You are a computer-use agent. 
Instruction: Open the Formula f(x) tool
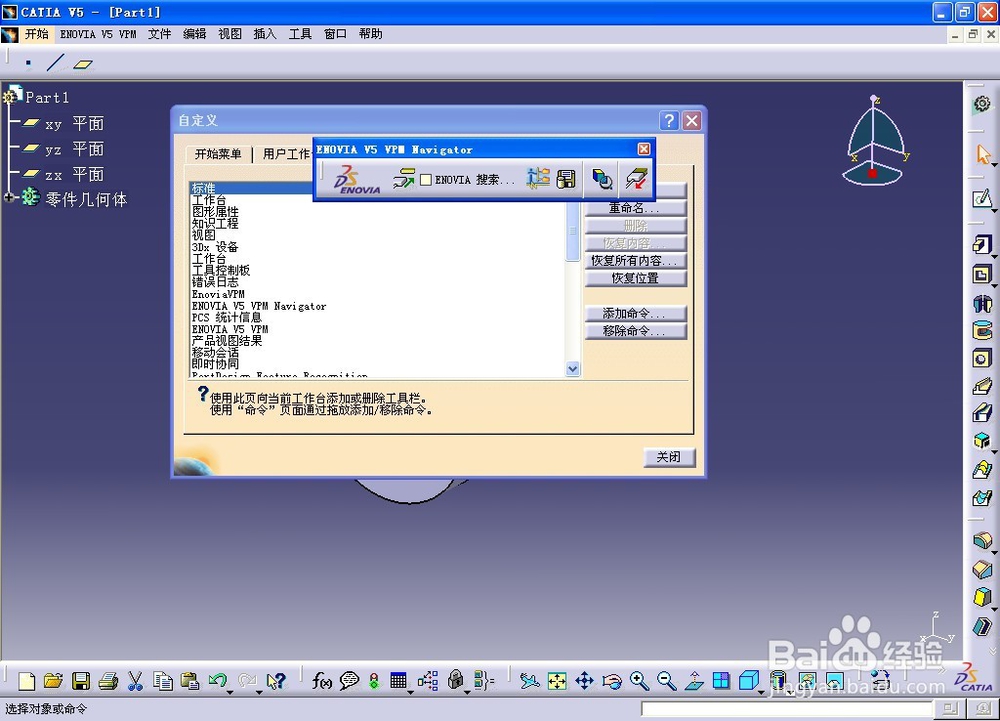322,681
